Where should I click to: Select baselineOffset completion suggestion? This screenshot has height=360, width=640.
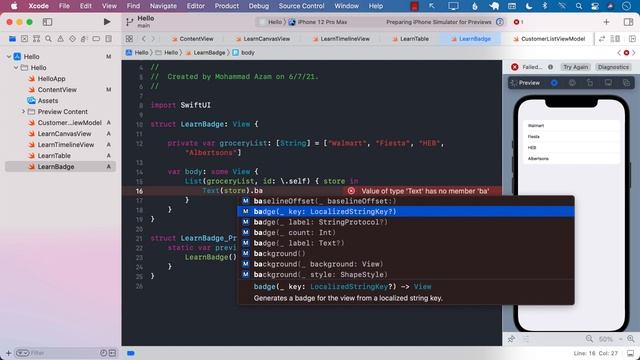tap(406, 201)
